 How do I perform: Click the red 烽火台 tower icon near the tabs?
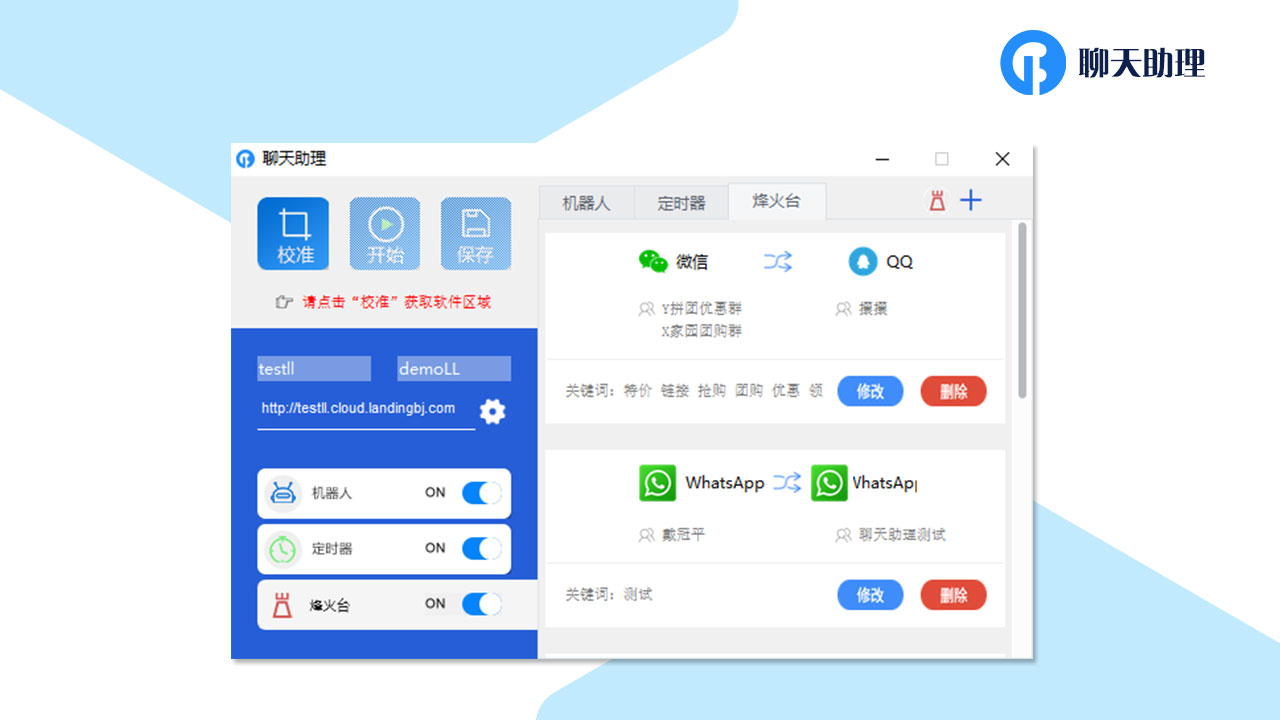[x=935, y=200]
